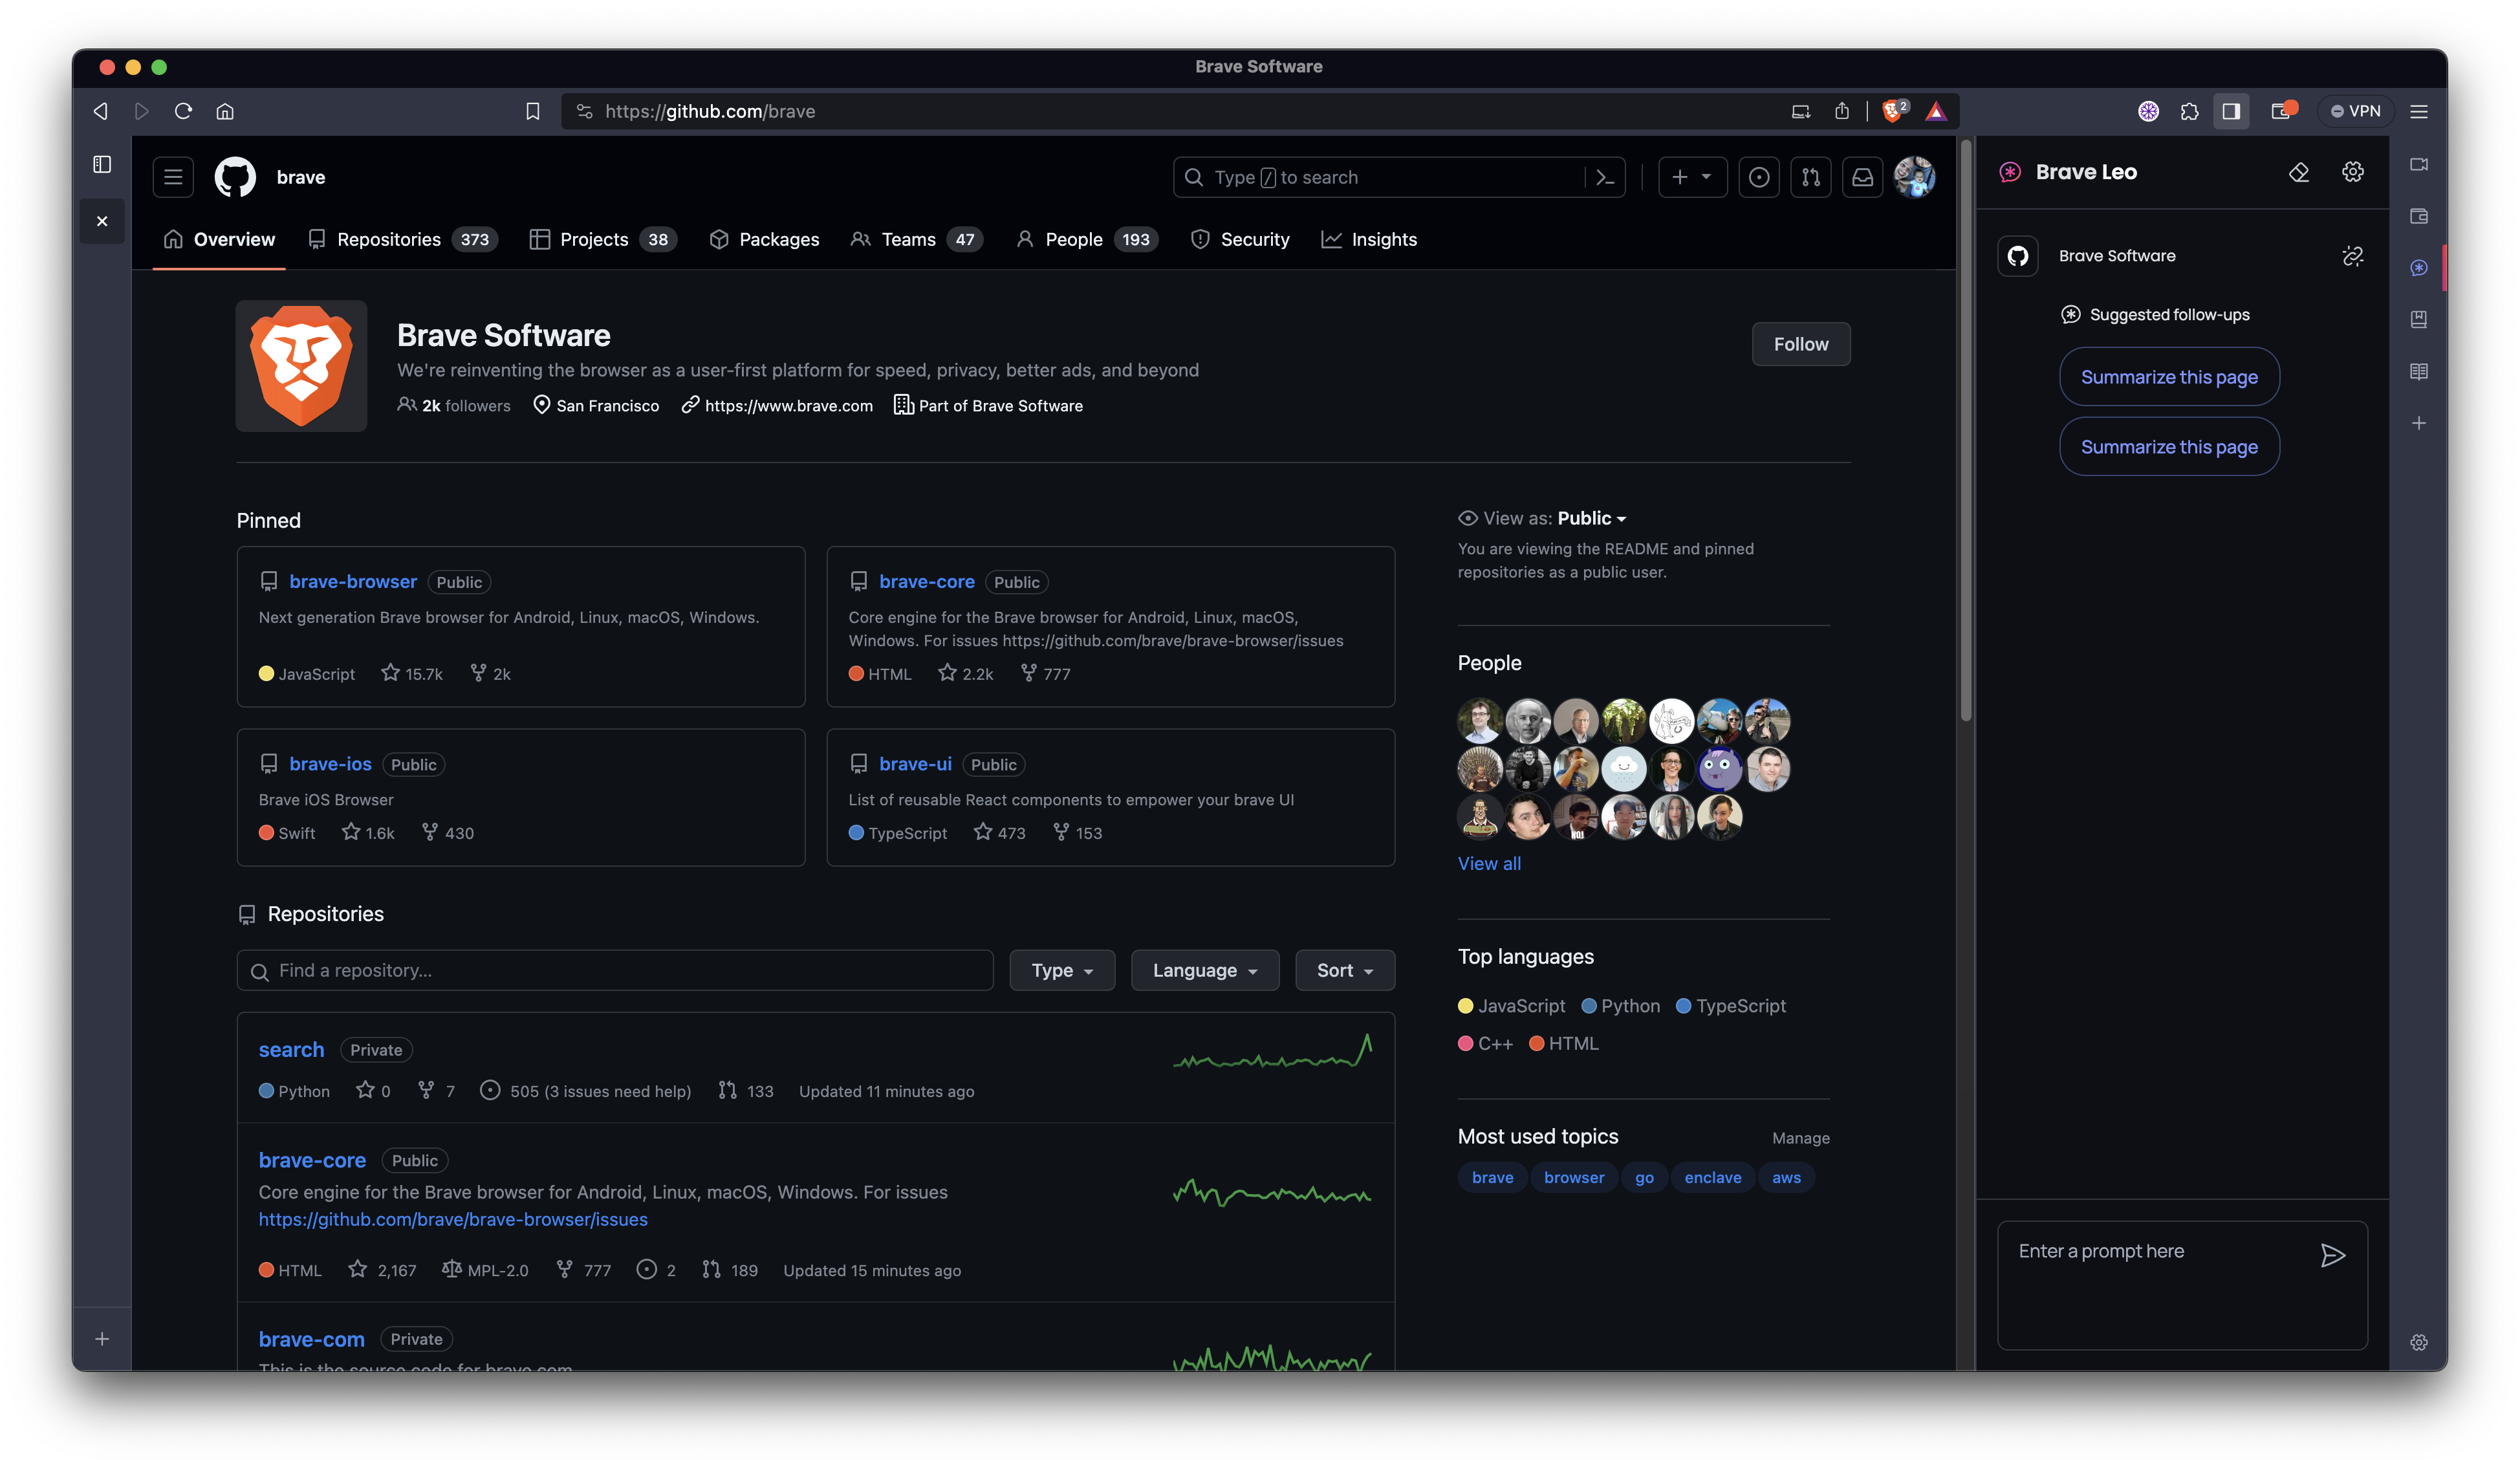Image resolution: width=2520 pixels, height=1467 pixels.
Task: Bookmark this page in address bar
Action: (532, 111)
